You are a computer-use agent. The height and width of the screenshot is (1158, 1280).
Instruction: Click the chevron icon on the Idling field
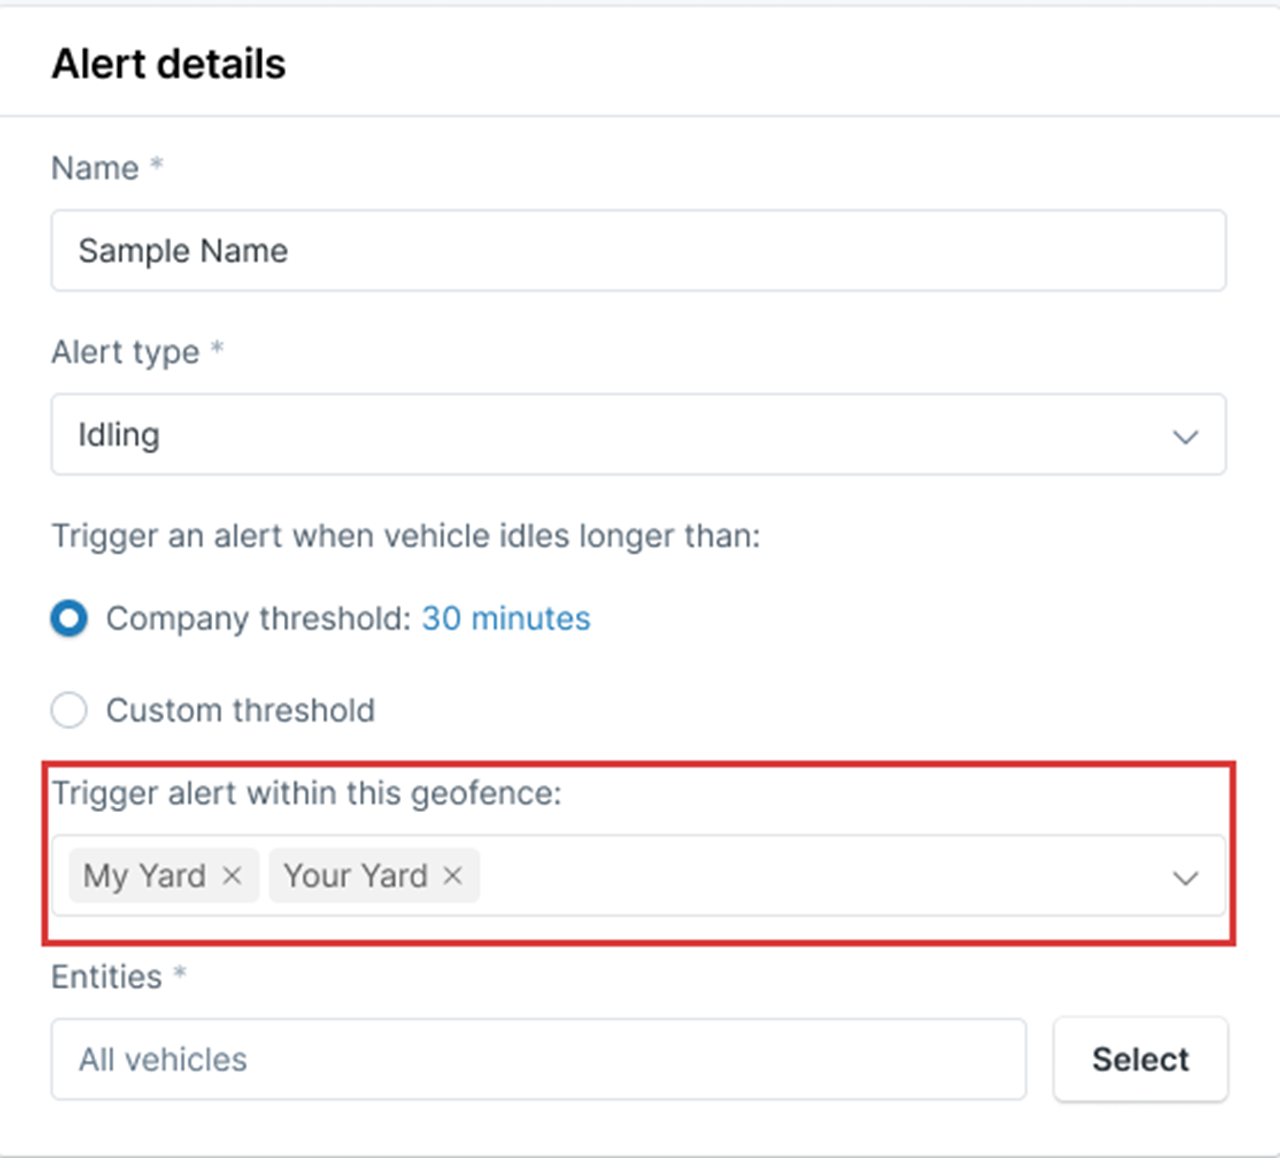1186,436
